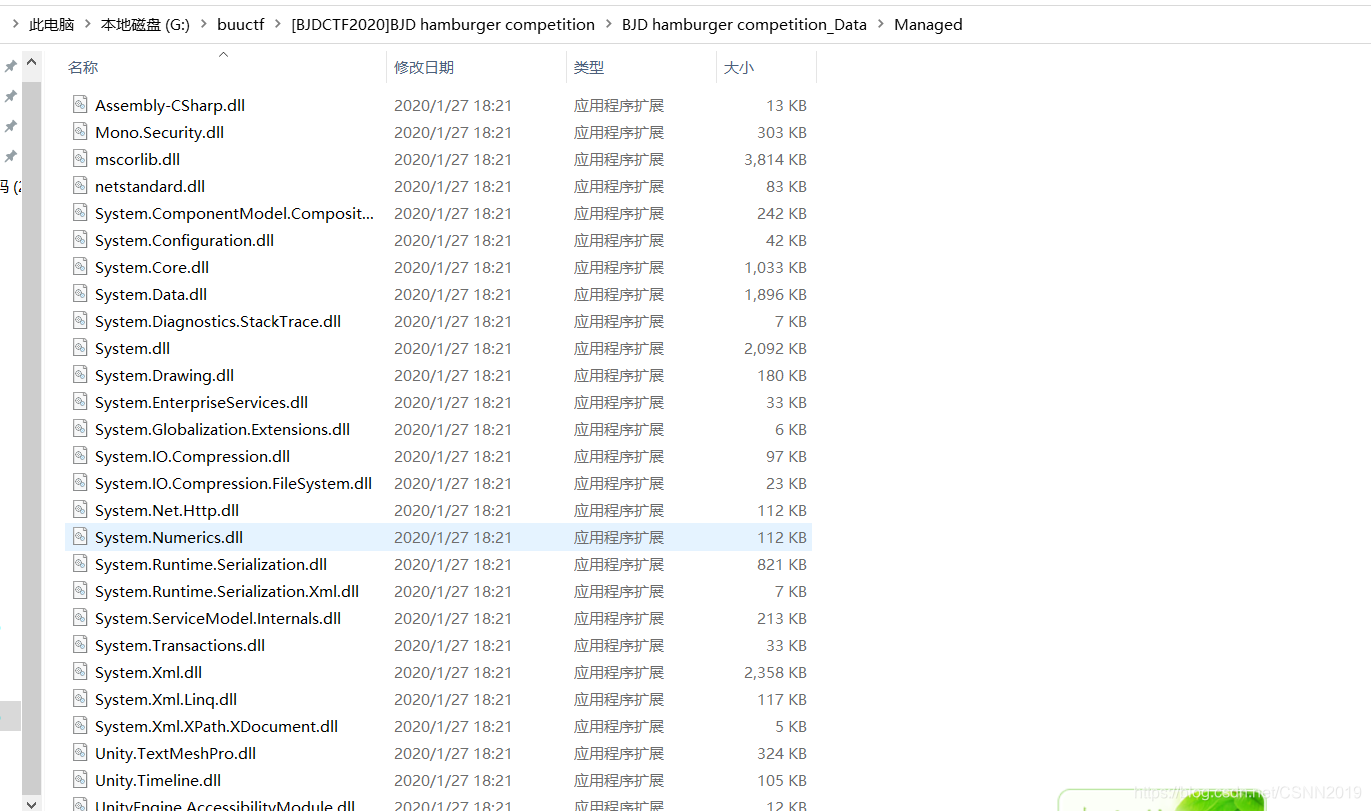Expand breadcrumb arrow before Managed
The image size is (1371, 811).
click(881, 24)
